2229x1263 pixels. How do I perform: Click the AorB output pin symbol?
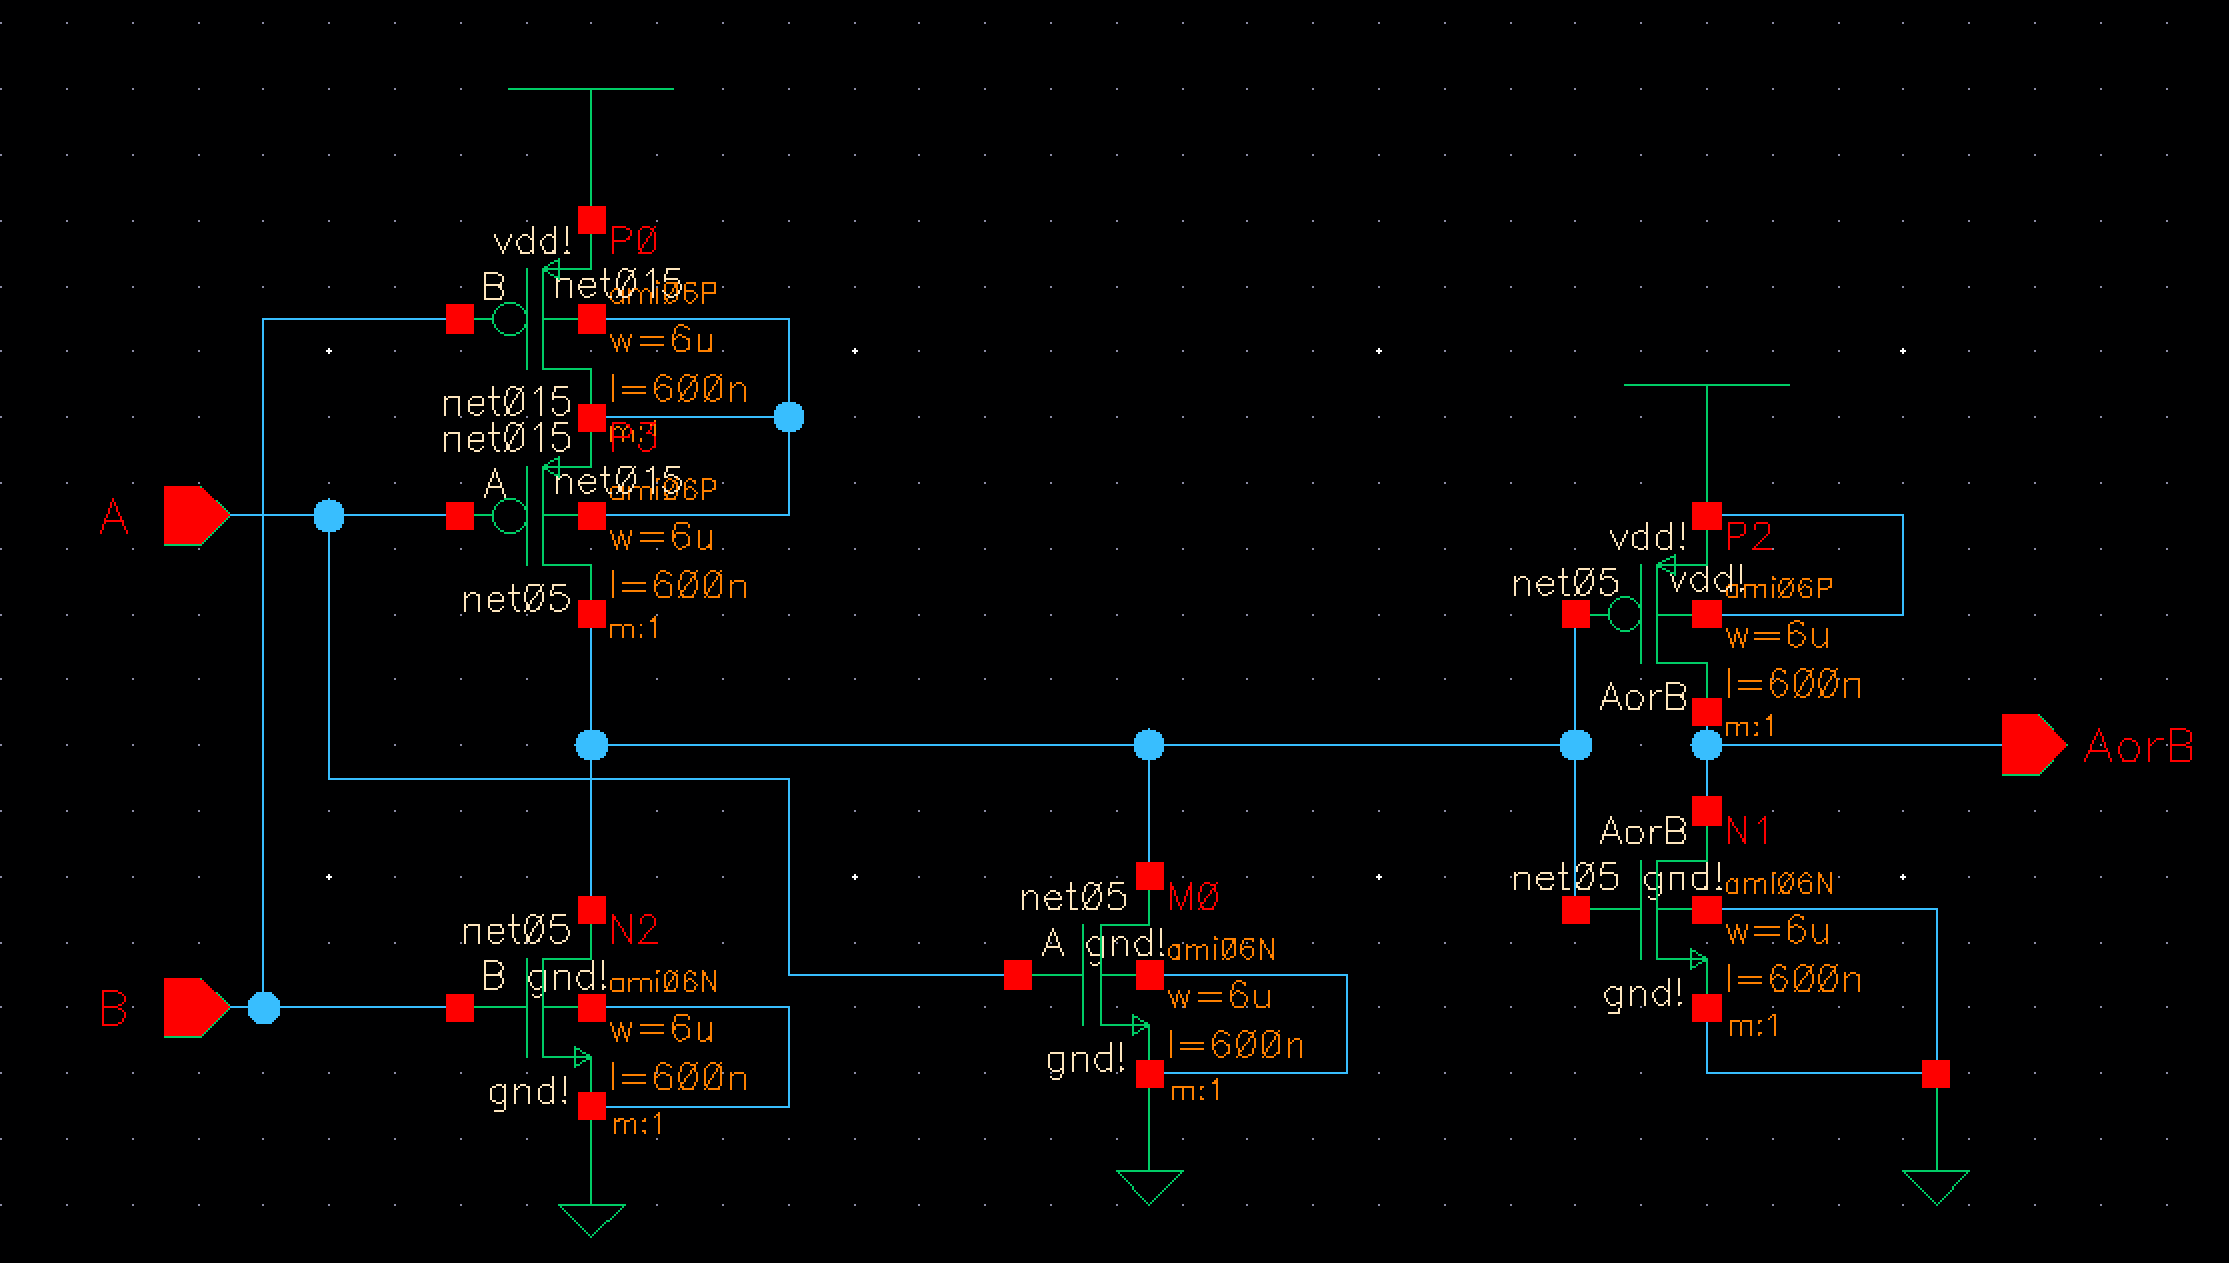tap(2032, 745)
